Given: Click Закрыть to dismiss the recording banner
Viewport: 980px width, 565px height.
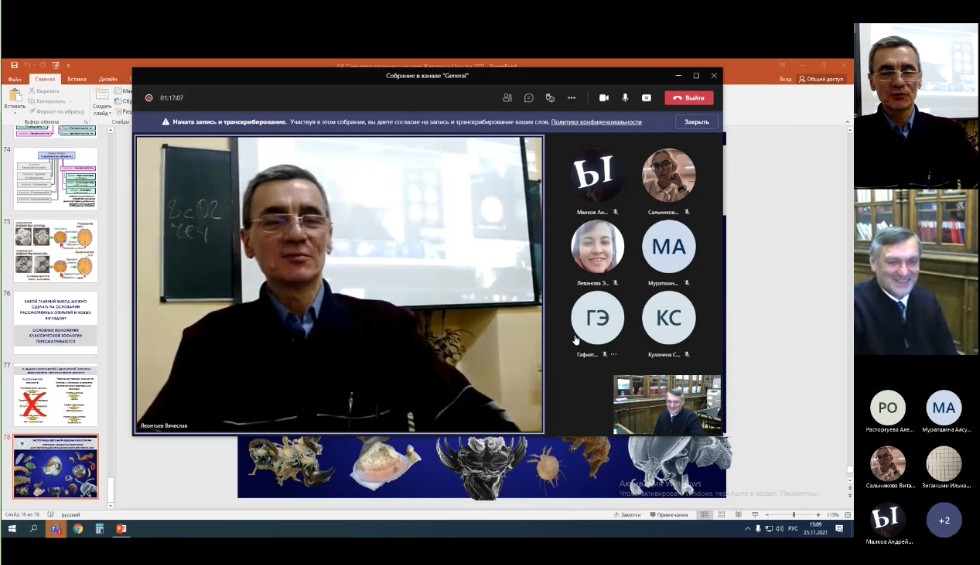Looking at the screenshot, I should point(696,122).
